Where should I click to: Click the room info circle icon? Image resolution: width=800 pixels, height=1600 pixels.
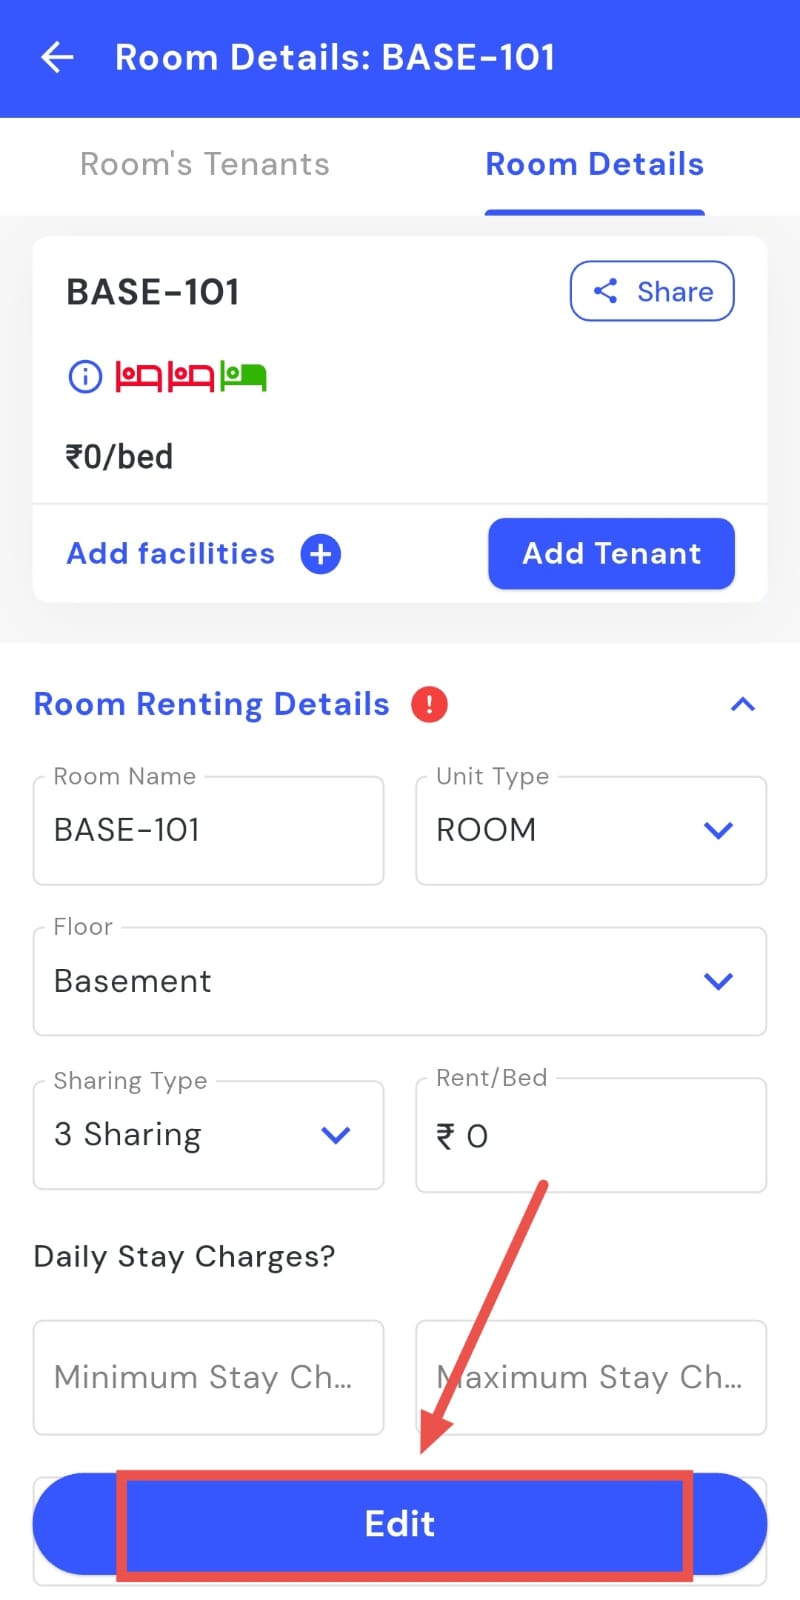(85, 377)
